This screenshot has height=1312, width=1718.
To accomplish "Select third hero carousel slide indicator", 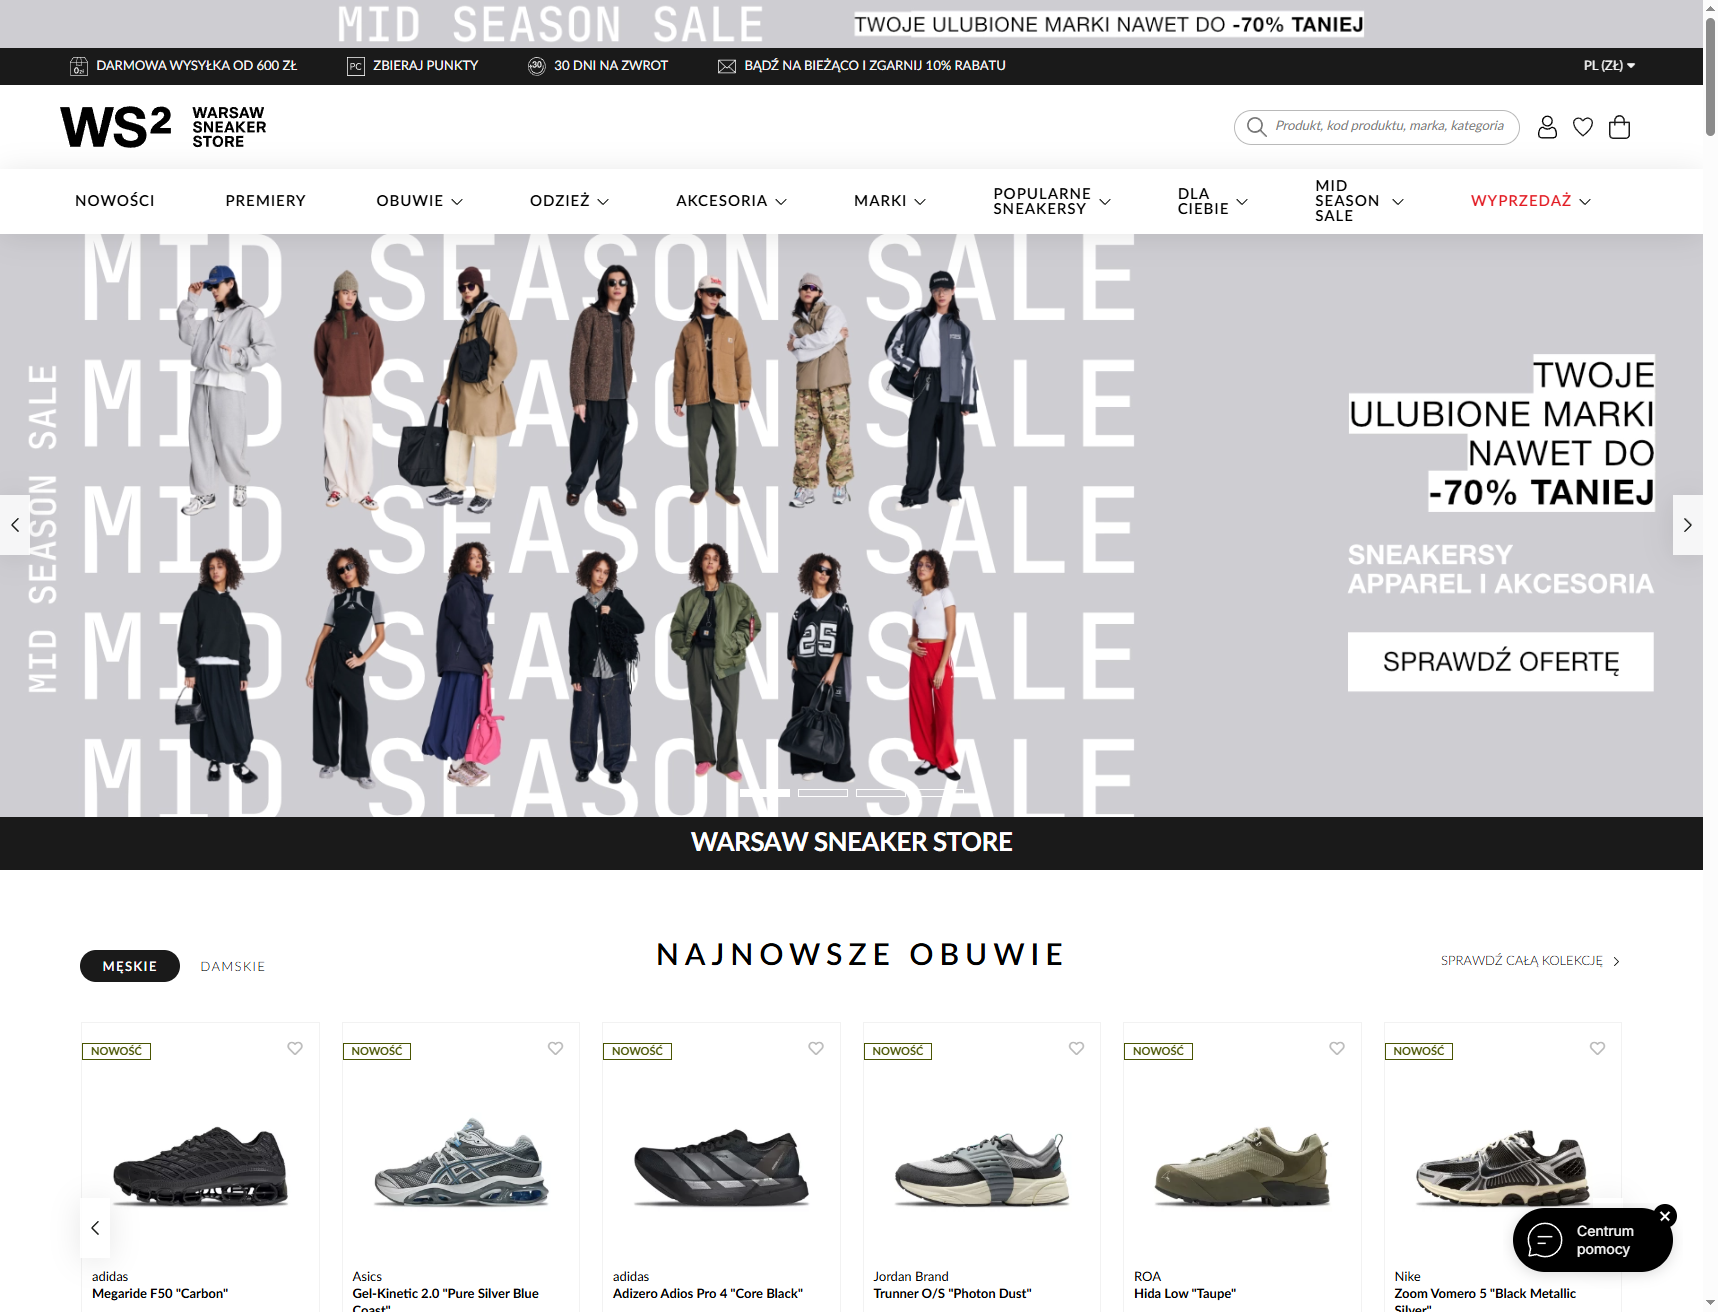I will tap(881, 793).
